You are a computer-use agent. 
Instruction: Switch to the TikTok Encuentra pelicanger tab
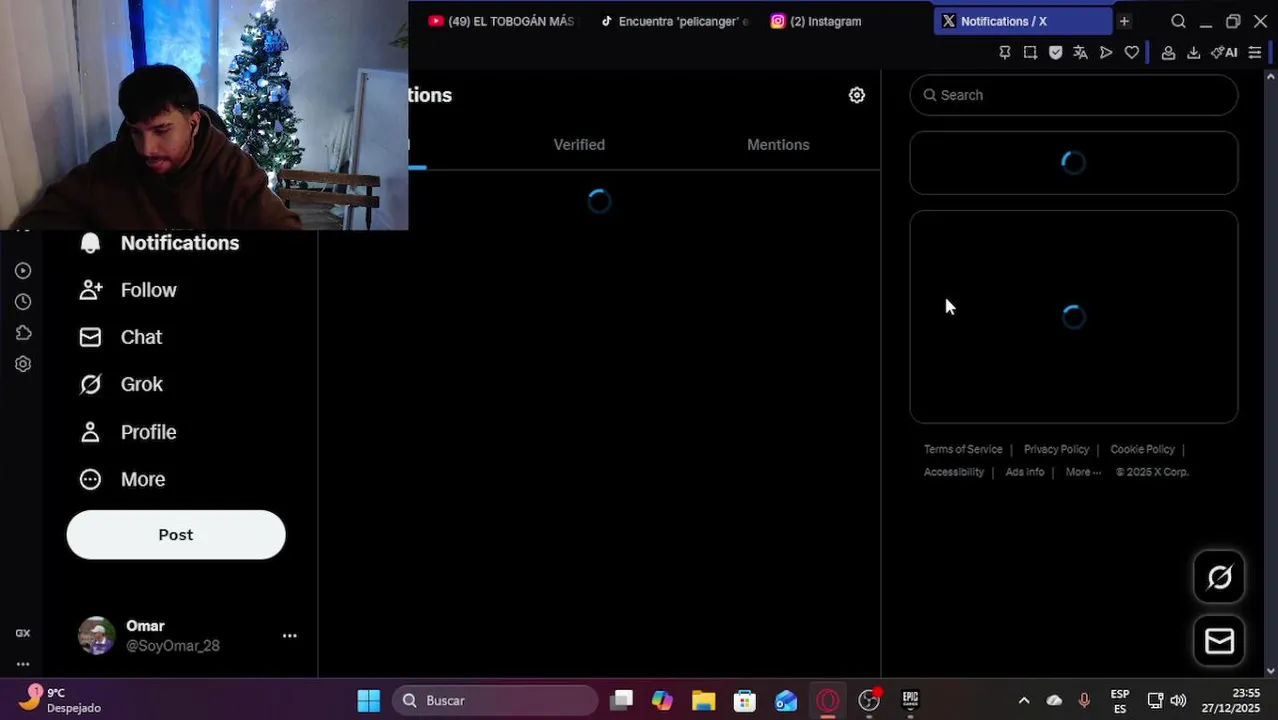click(675, 21)
